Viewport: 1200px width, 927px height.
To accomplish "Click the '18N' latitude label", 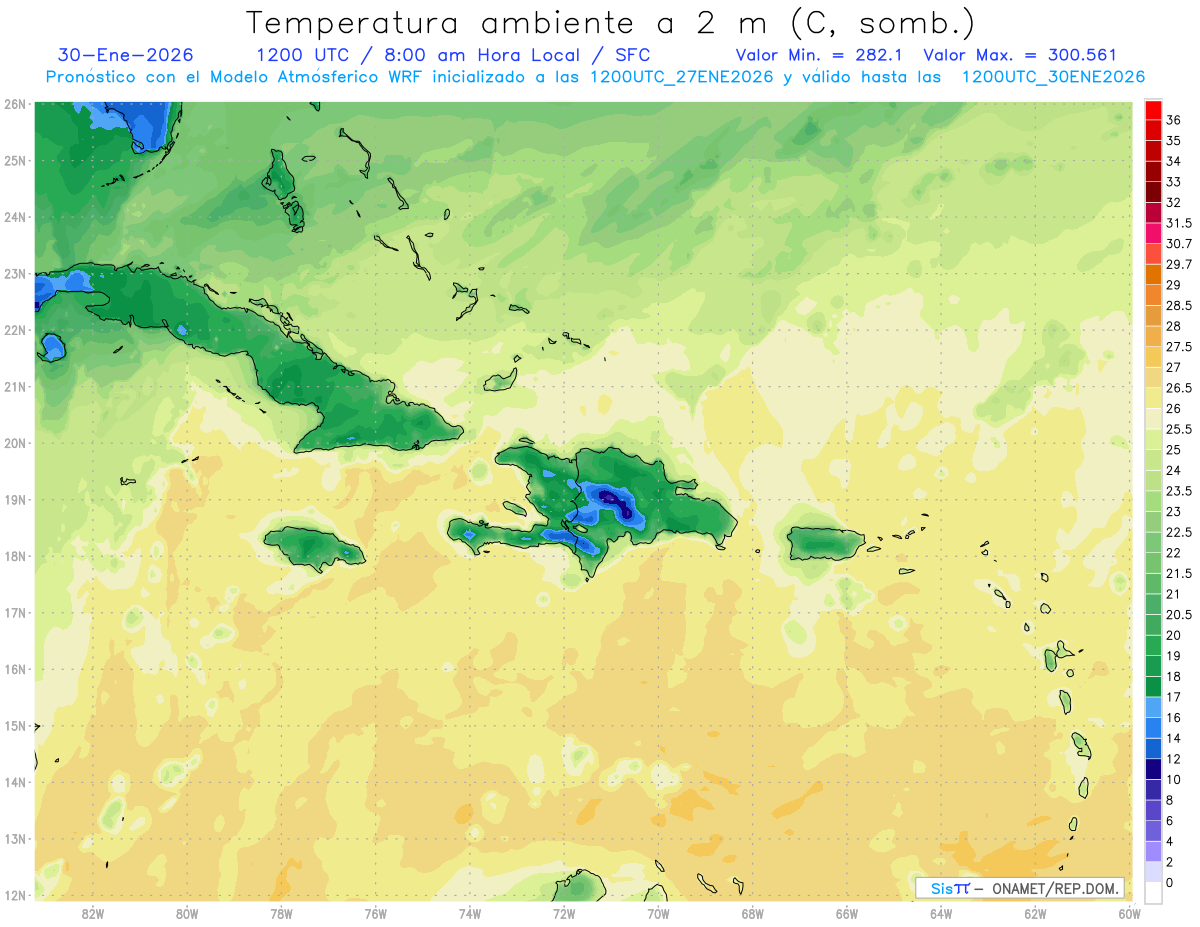I will tap(15, 556).
